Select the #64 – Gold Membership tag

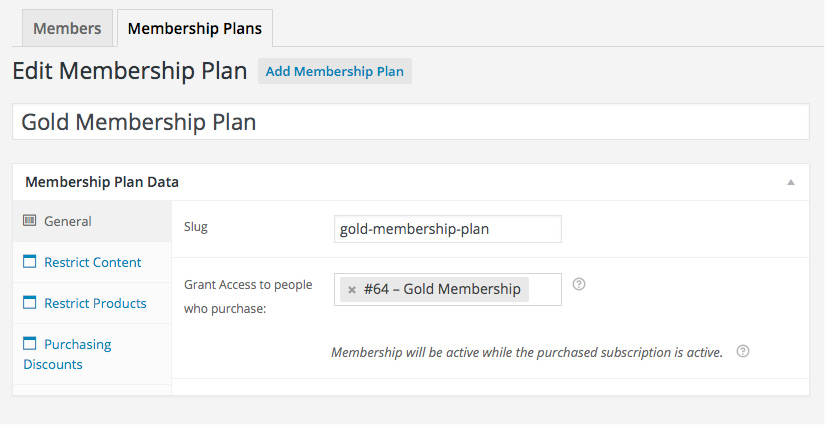point(442,289)
